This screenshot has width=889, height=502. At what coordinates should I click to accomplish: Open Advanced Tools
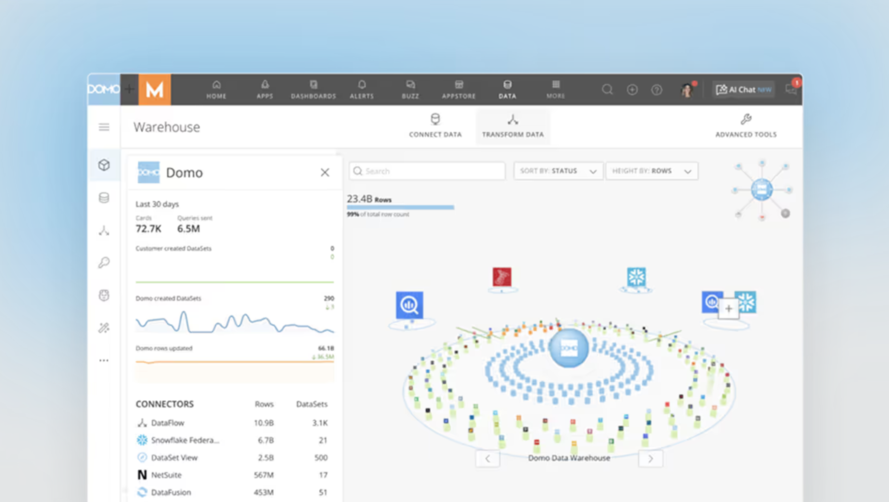[x=746, y=126]
